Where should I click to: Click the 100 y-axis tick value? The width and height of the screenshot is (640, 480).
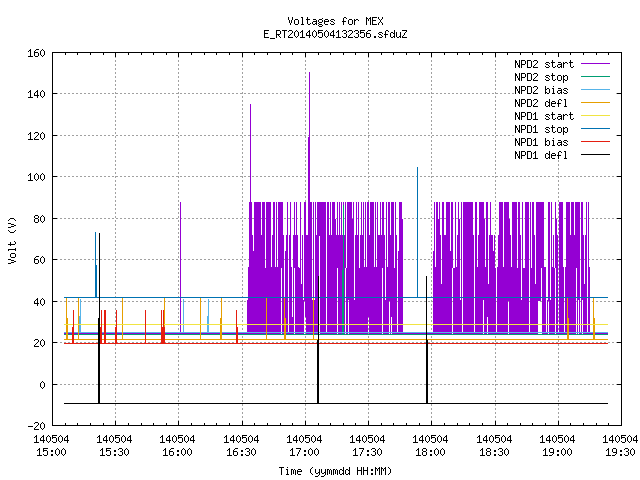[x=36, y=177]
